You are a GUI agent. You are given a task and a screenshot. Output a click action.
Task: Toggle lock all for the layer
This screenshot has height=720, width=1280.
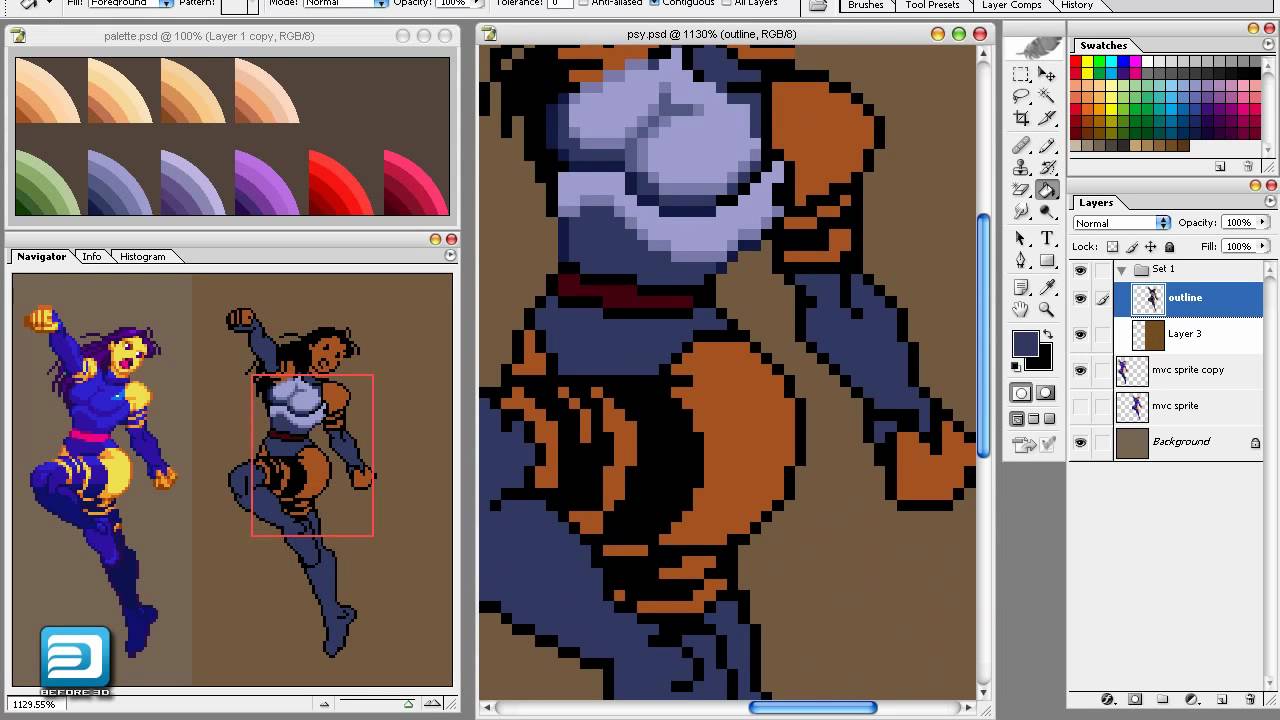click(1169, 247)
